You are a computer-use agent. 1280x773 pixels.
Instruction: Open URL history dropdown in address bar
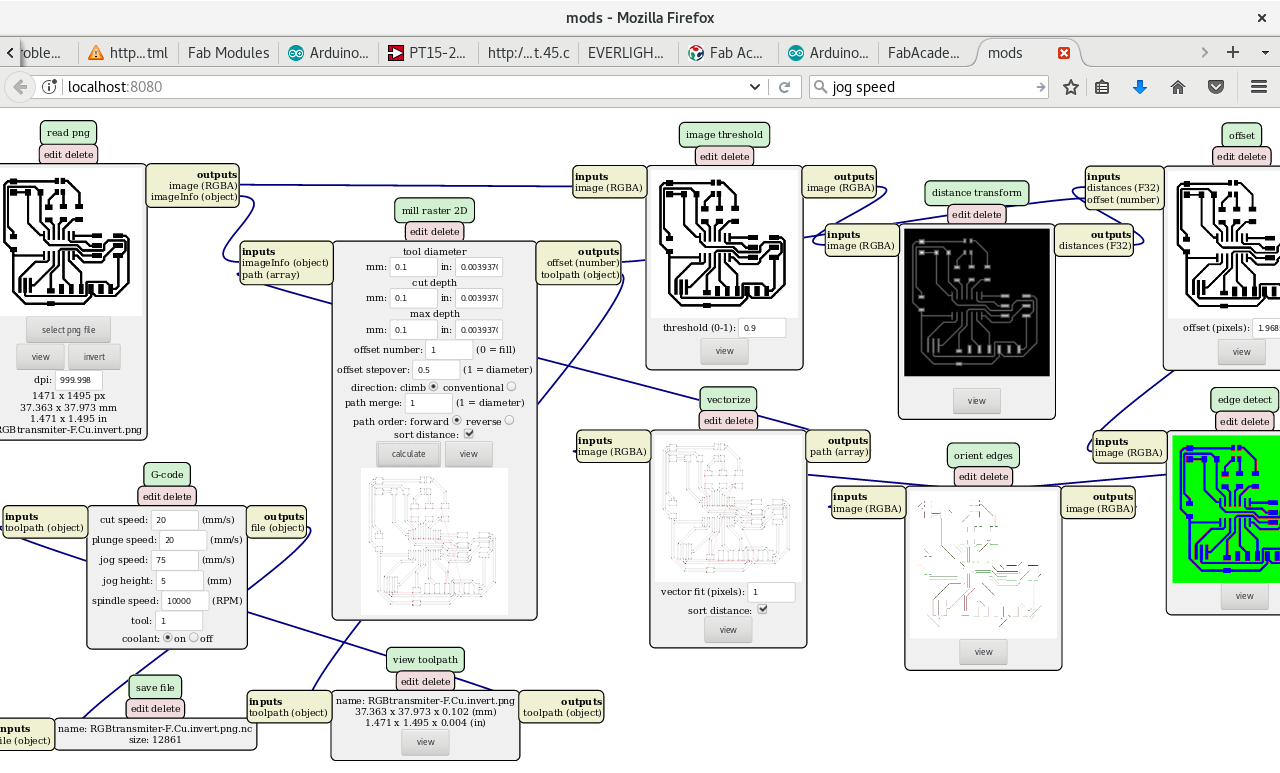click(x=755, y=87)
